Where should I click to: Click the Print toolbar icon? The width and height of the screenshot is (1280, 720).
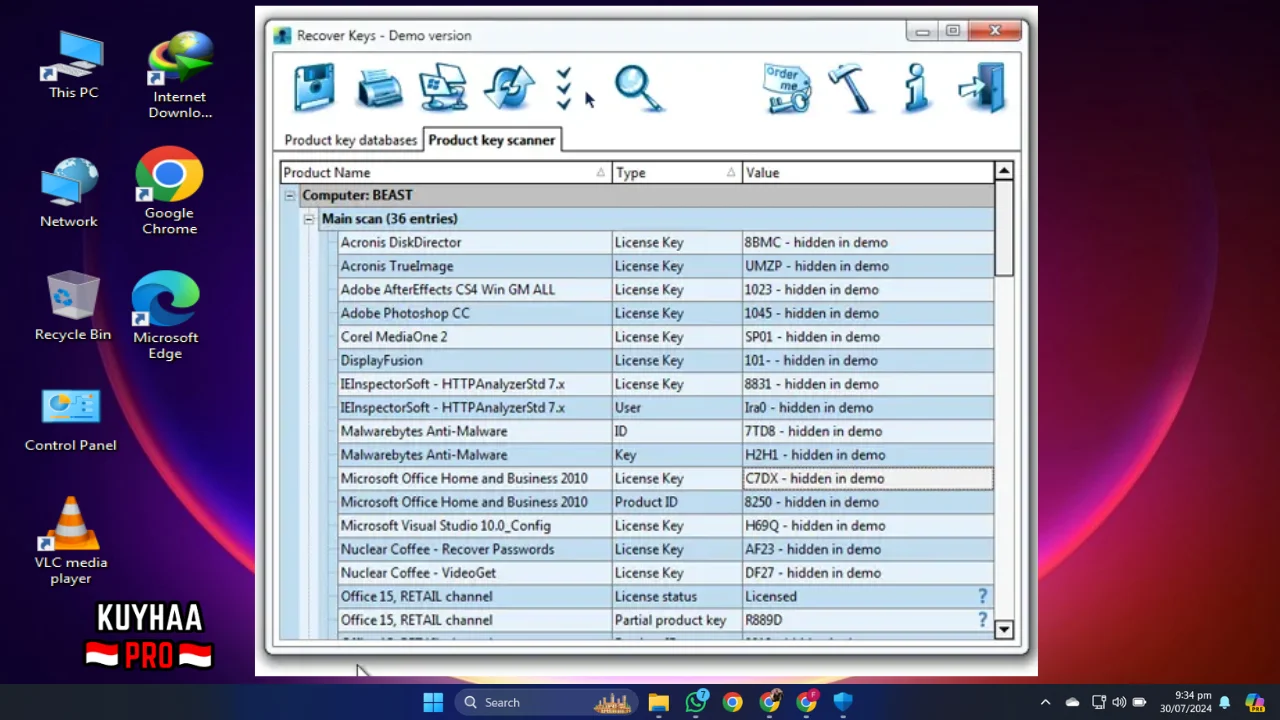(380, 89)
